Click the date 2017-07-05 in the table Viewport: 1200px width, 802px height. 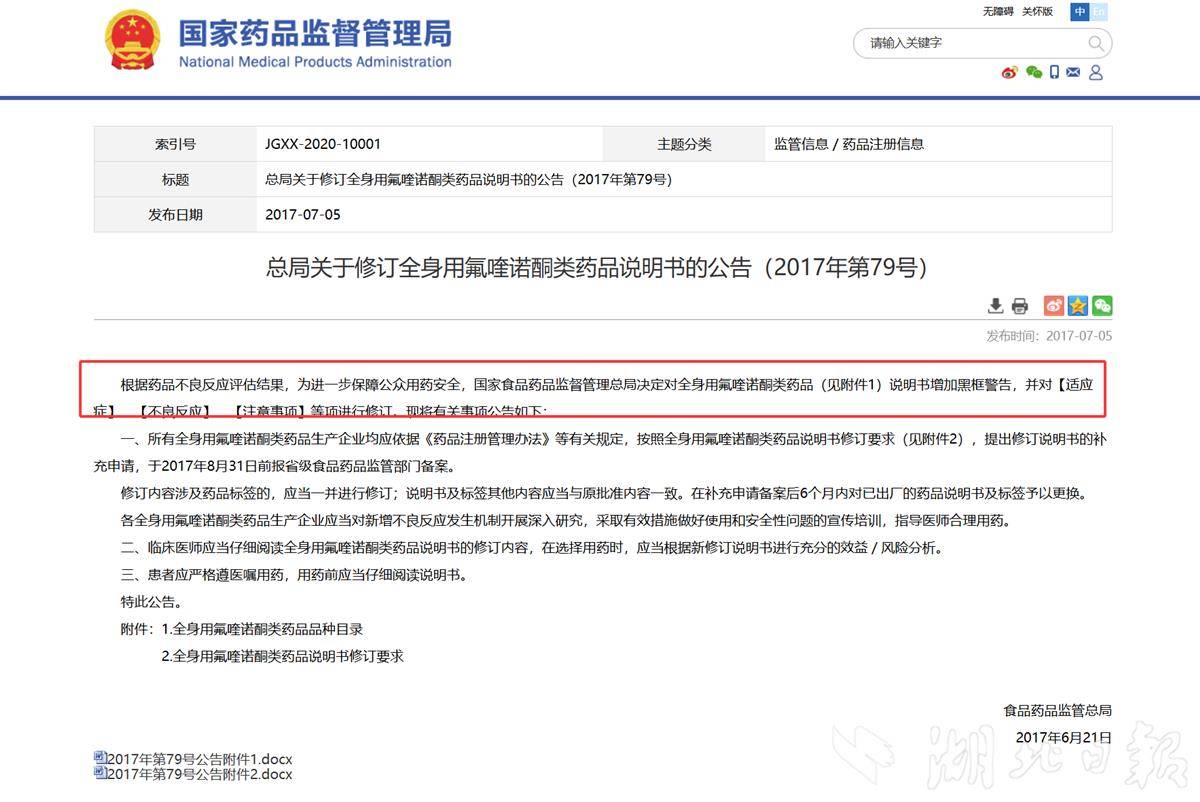(x=303, y=215)
